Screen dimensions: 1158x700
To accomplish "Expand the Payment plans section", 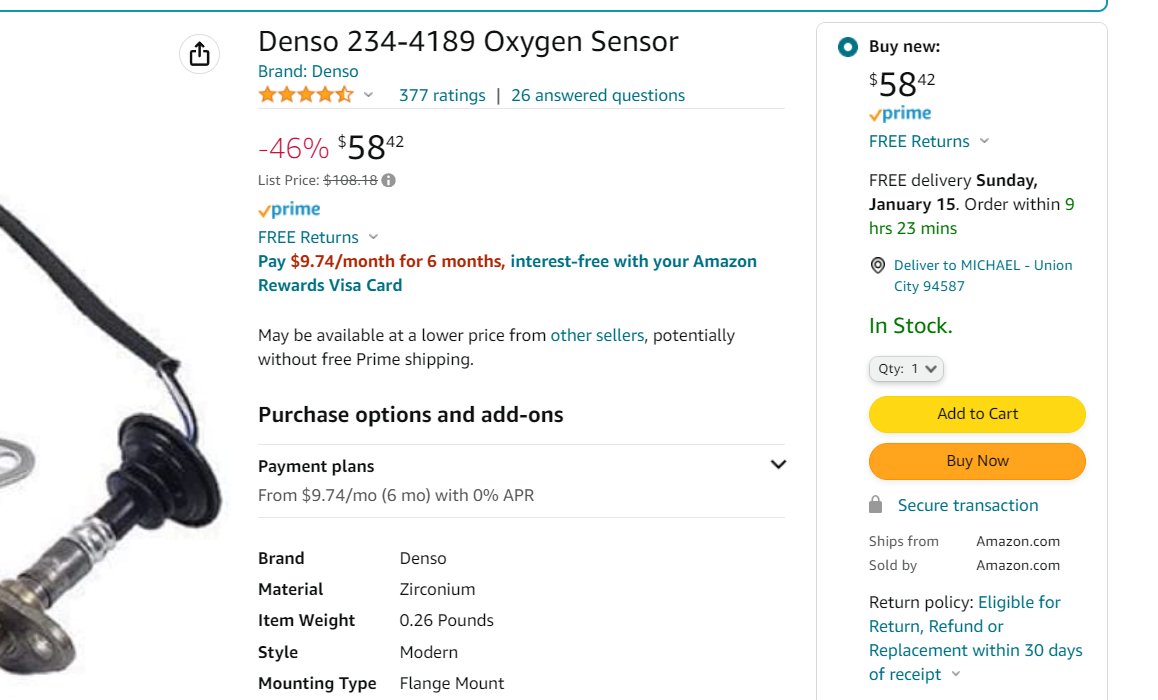I will [521, 480].
